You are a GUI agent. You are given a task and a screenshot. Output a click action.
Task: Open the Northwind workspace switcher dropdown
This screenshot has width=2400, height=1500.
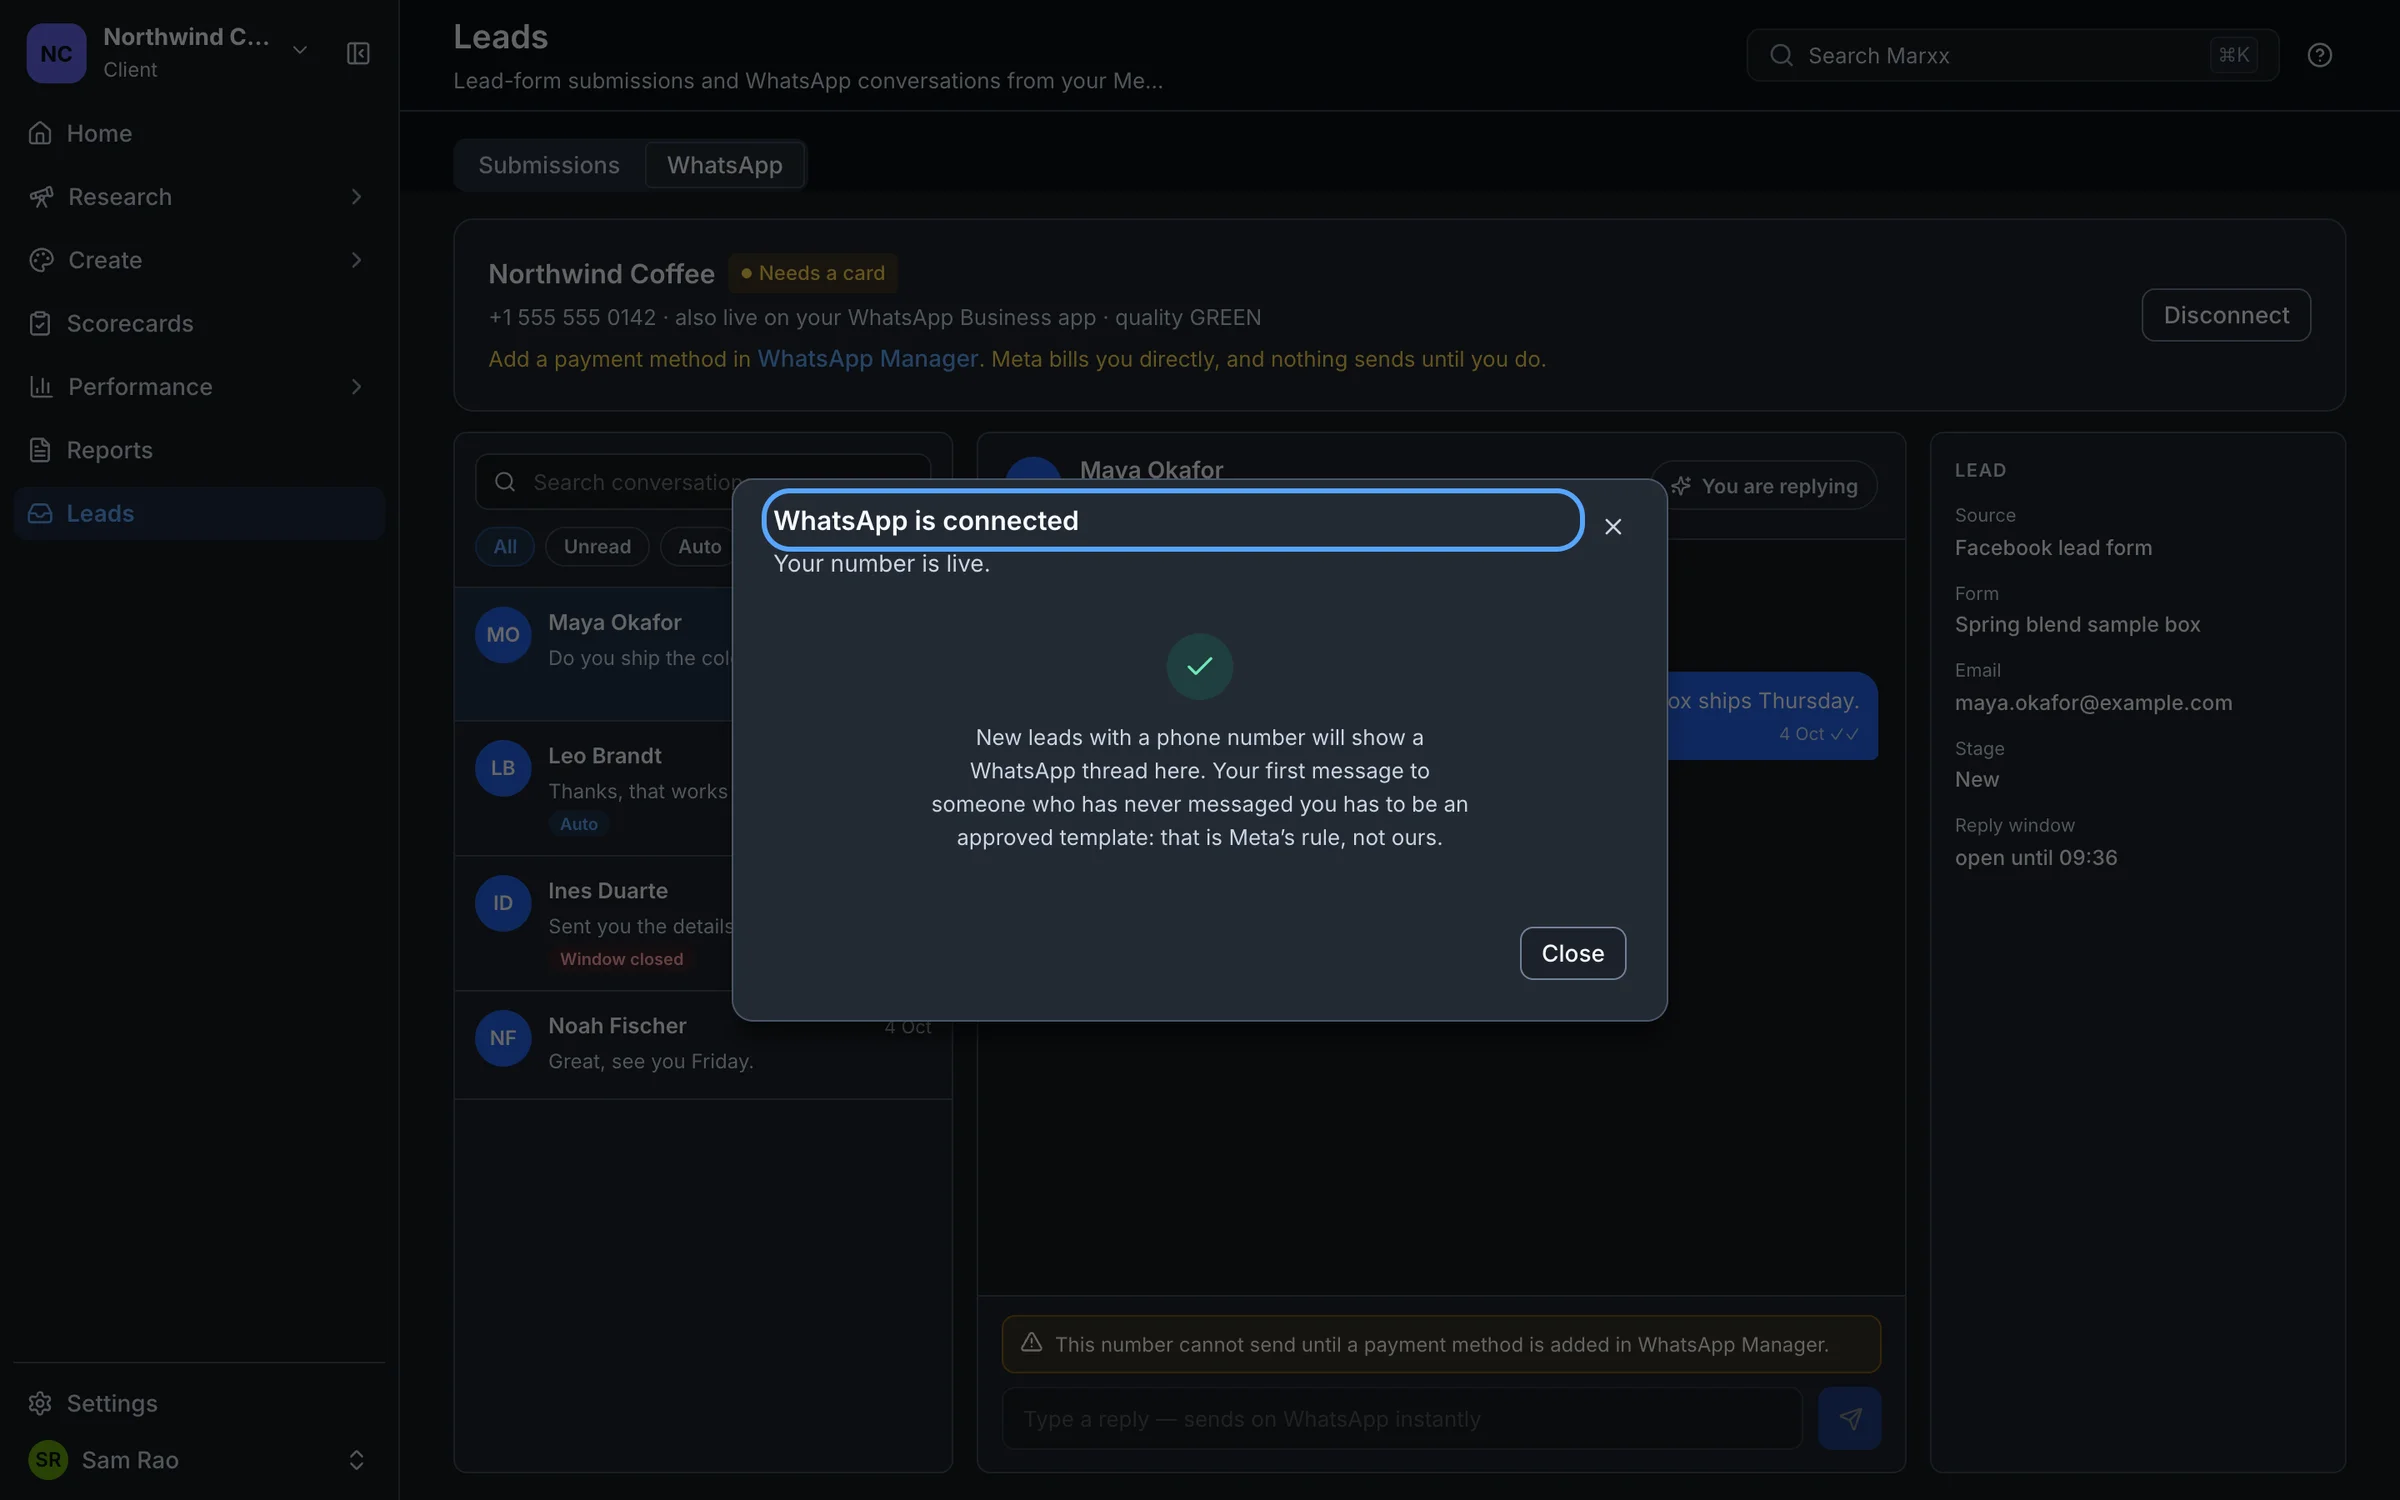(x=299, y=50)
